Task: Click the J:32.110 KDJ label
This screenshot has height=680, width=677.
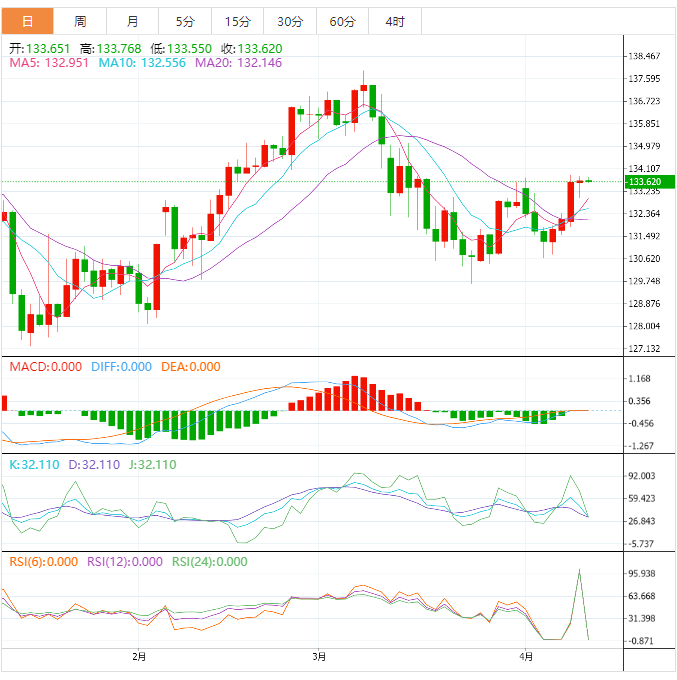Action: tap(153, 465)
